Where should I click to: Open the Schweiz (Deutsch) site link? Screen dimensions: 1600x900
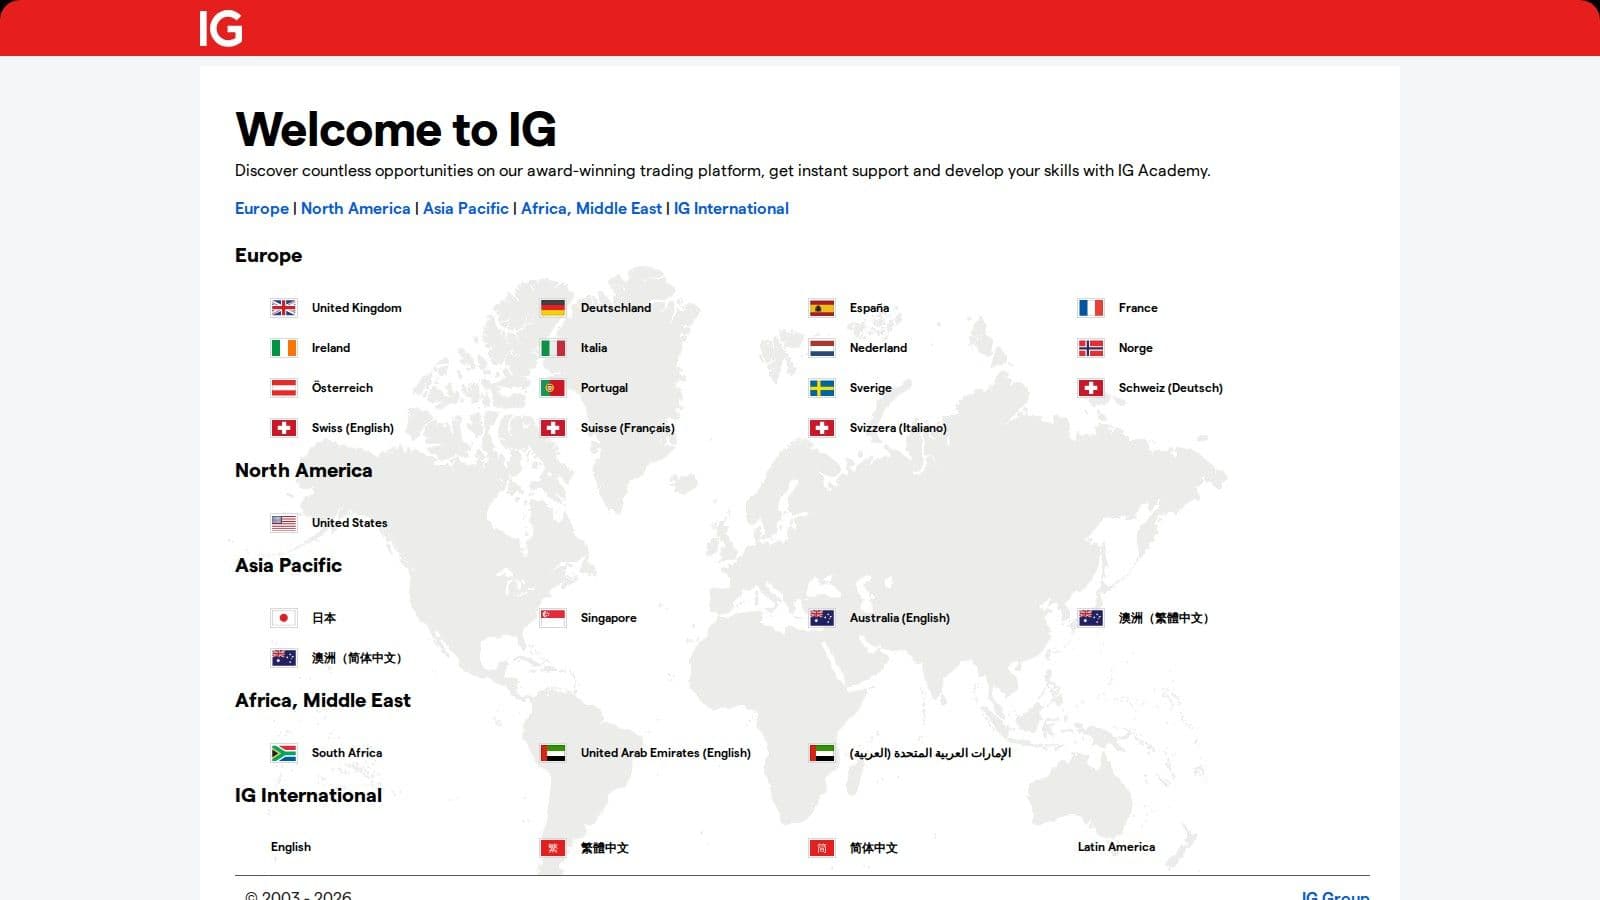pos(1170,388)
